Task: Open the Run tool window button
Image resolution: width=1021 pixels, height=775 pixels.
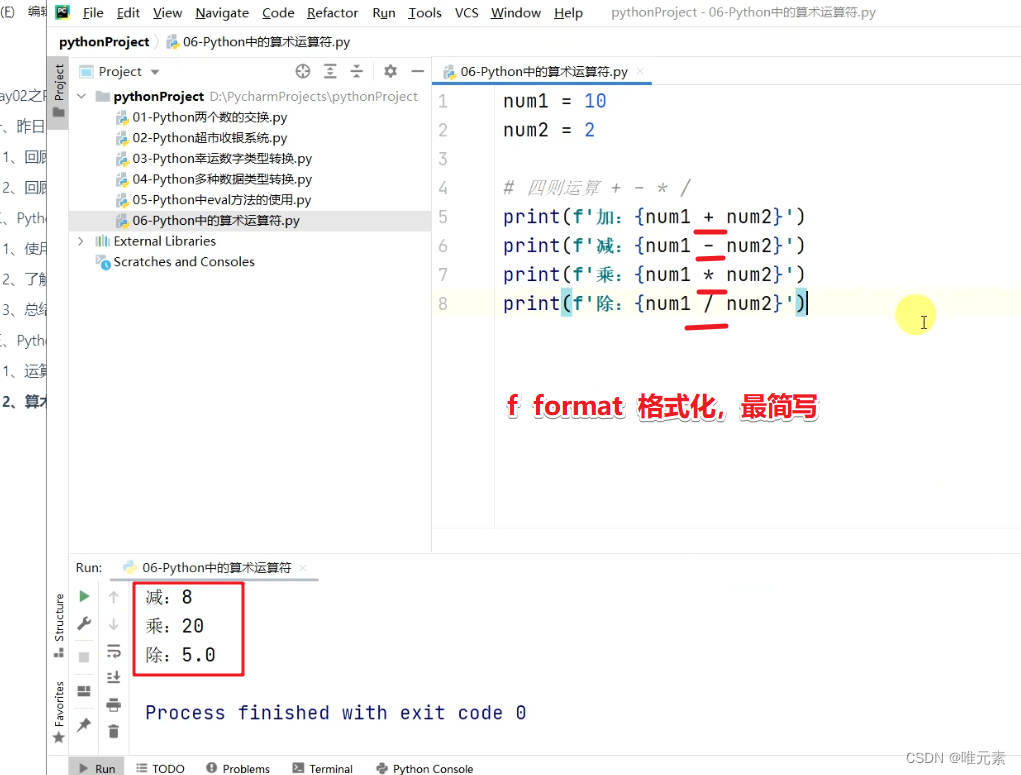Action: (96, 768)
